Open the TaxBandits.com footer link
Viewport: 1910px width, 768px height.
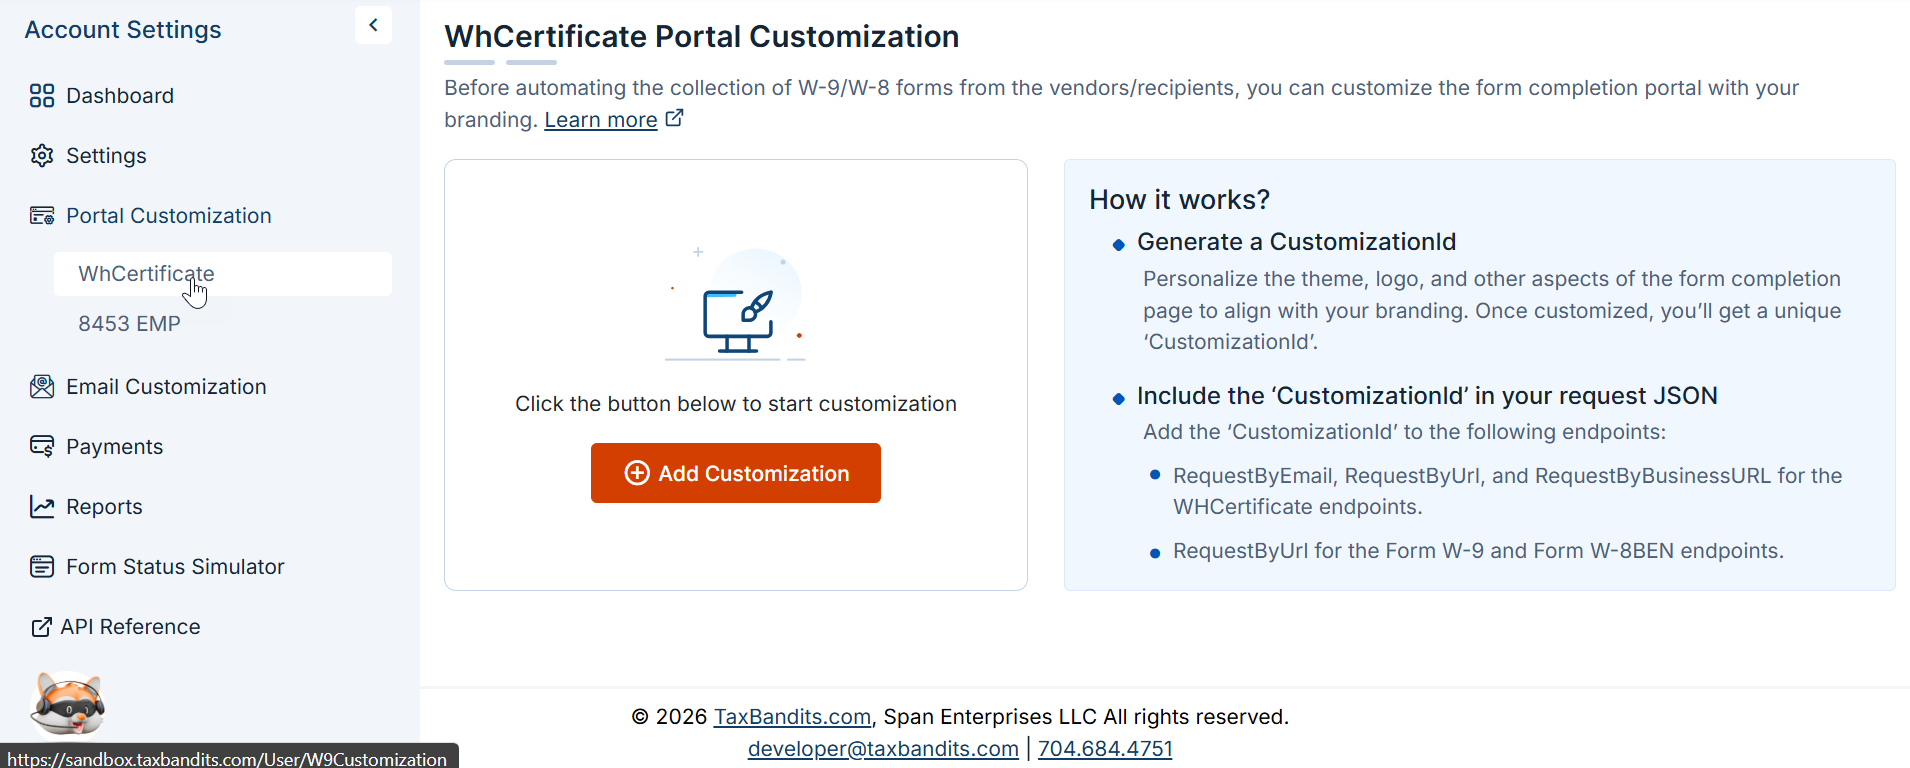click(792, 717)
